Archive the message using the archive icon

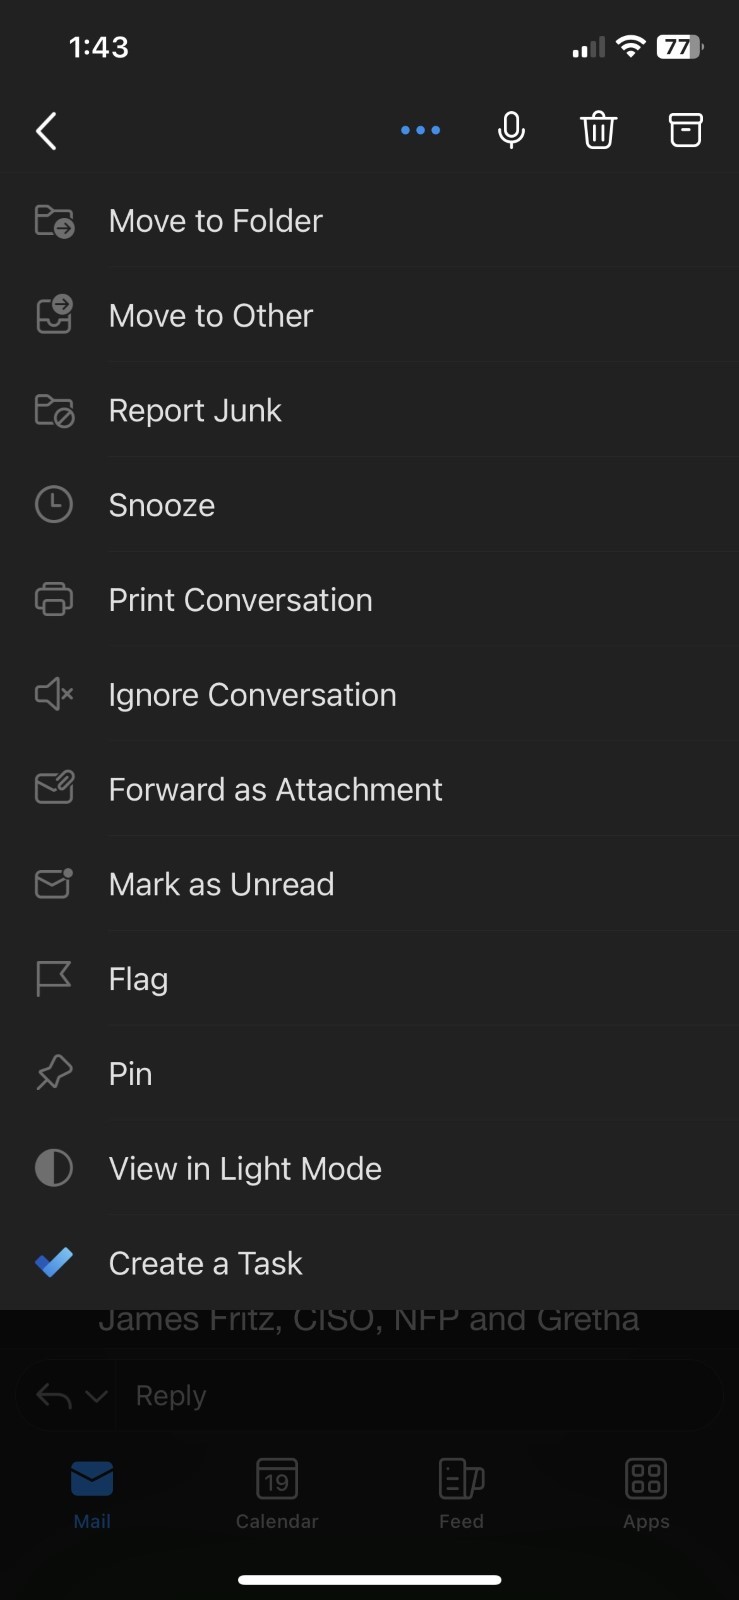tap(685, 130)
